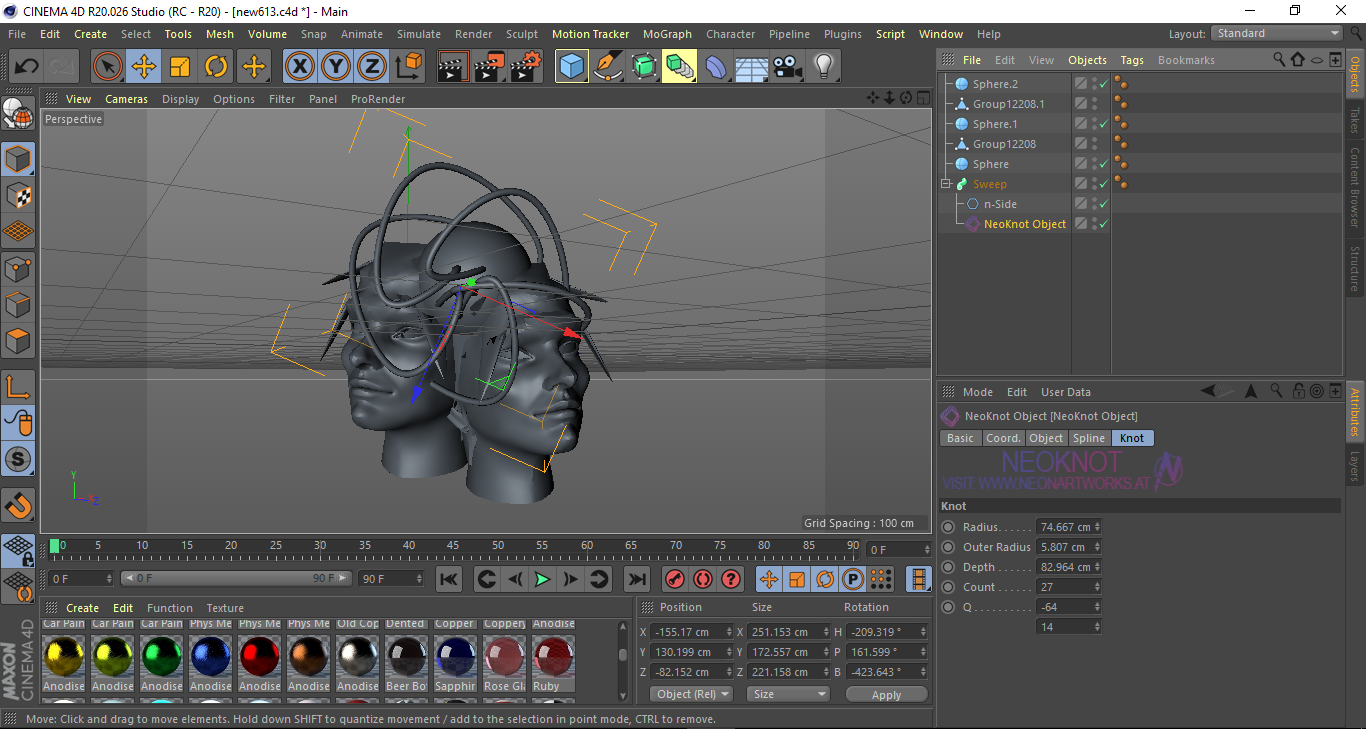
Task: Open the Sculpt menu
Action: 521,34
